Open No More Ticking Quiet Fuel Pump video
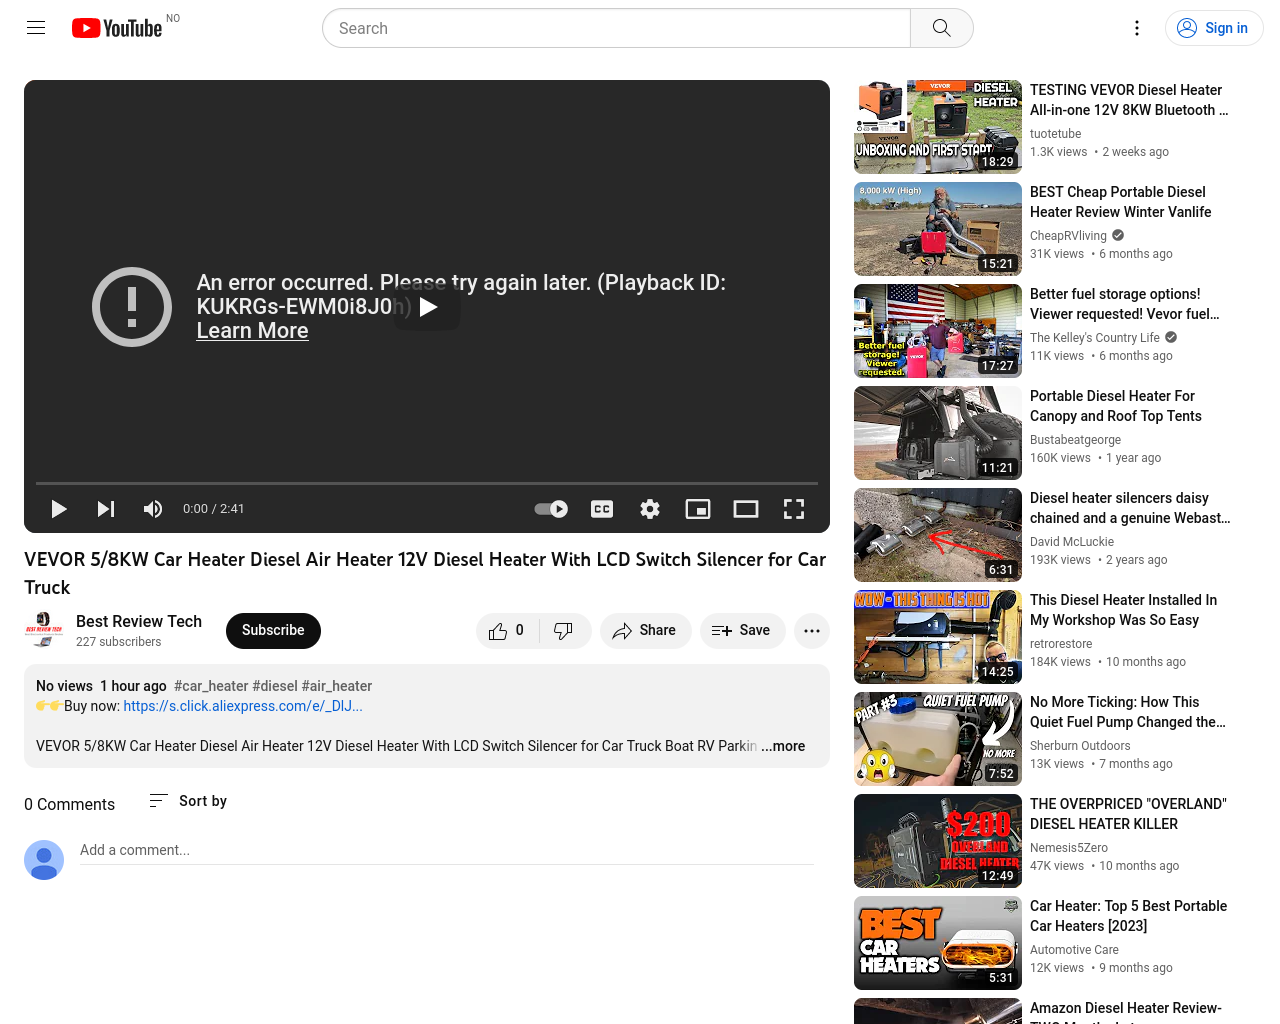The image size is (1280, 1024). tap(1128, 712)
